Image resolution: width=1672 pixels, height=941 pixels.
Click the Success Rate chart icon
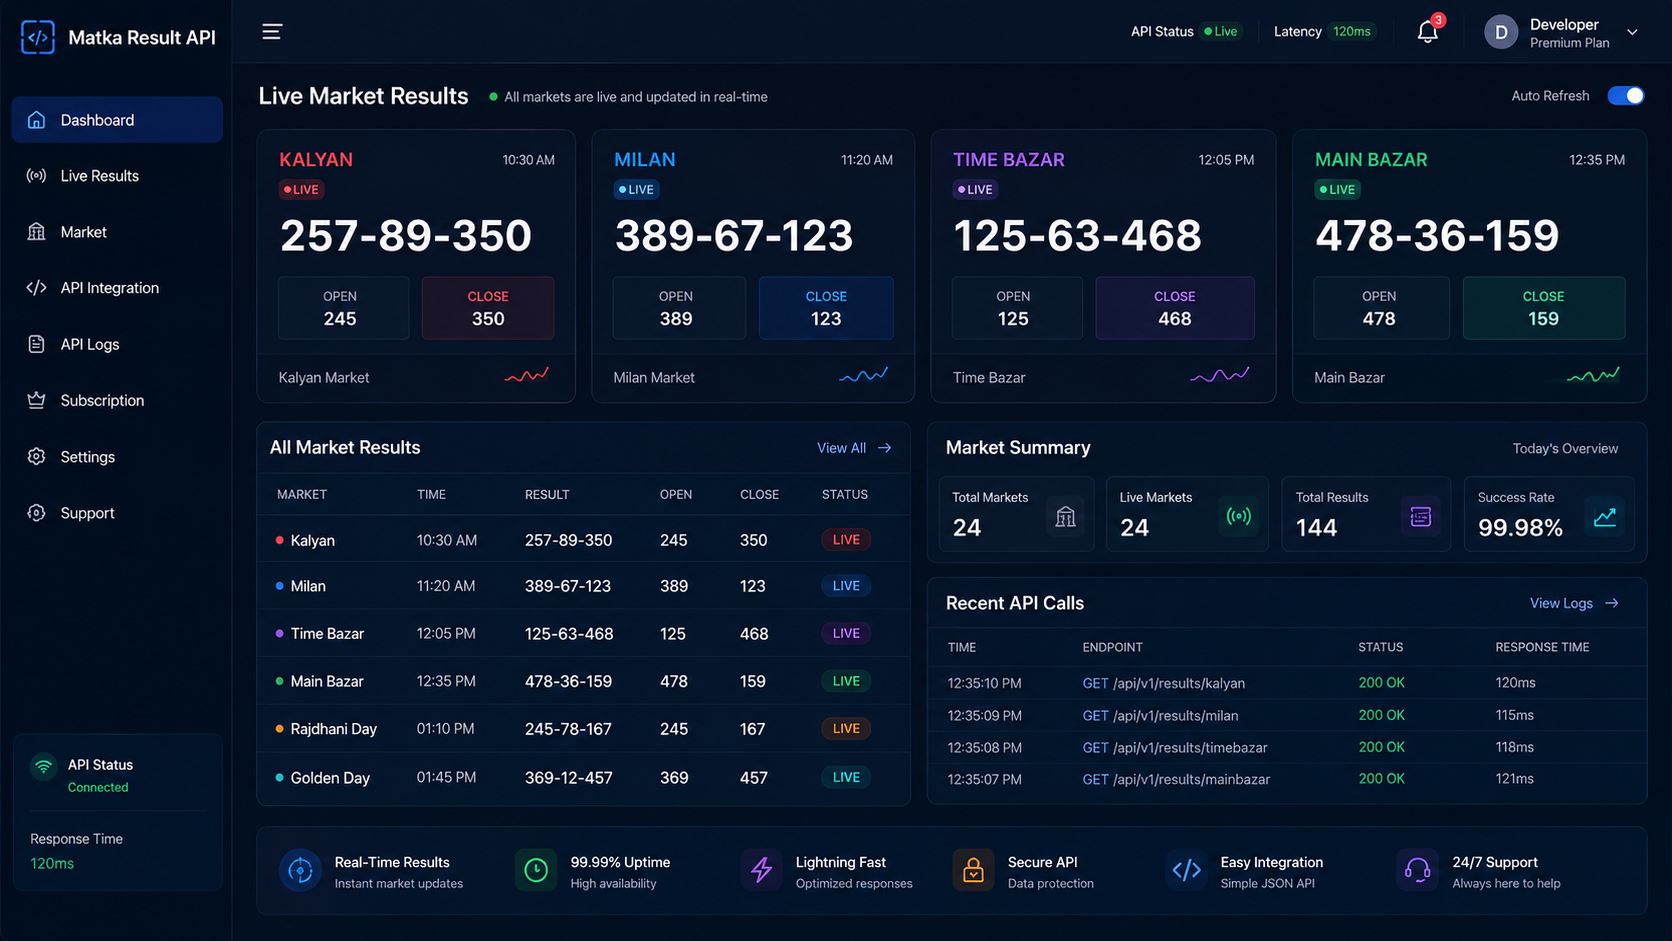tap(1604, 516)
